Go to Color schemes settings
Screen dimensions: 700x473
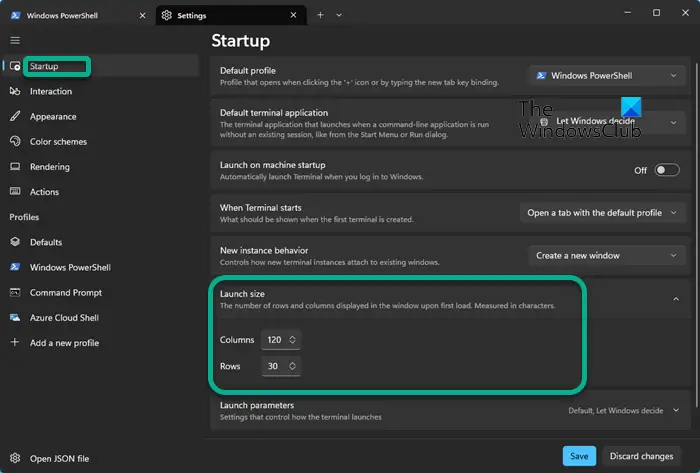pyautogui.click(x=101, y=141)
